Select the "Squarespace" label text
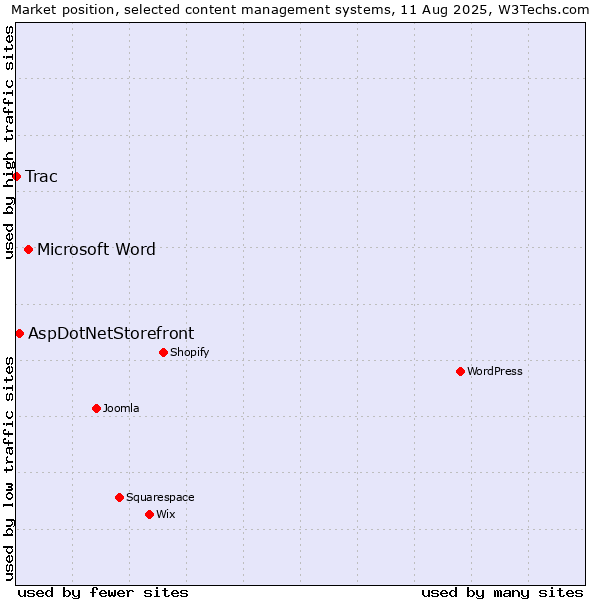600x600 pixels. 160,497
